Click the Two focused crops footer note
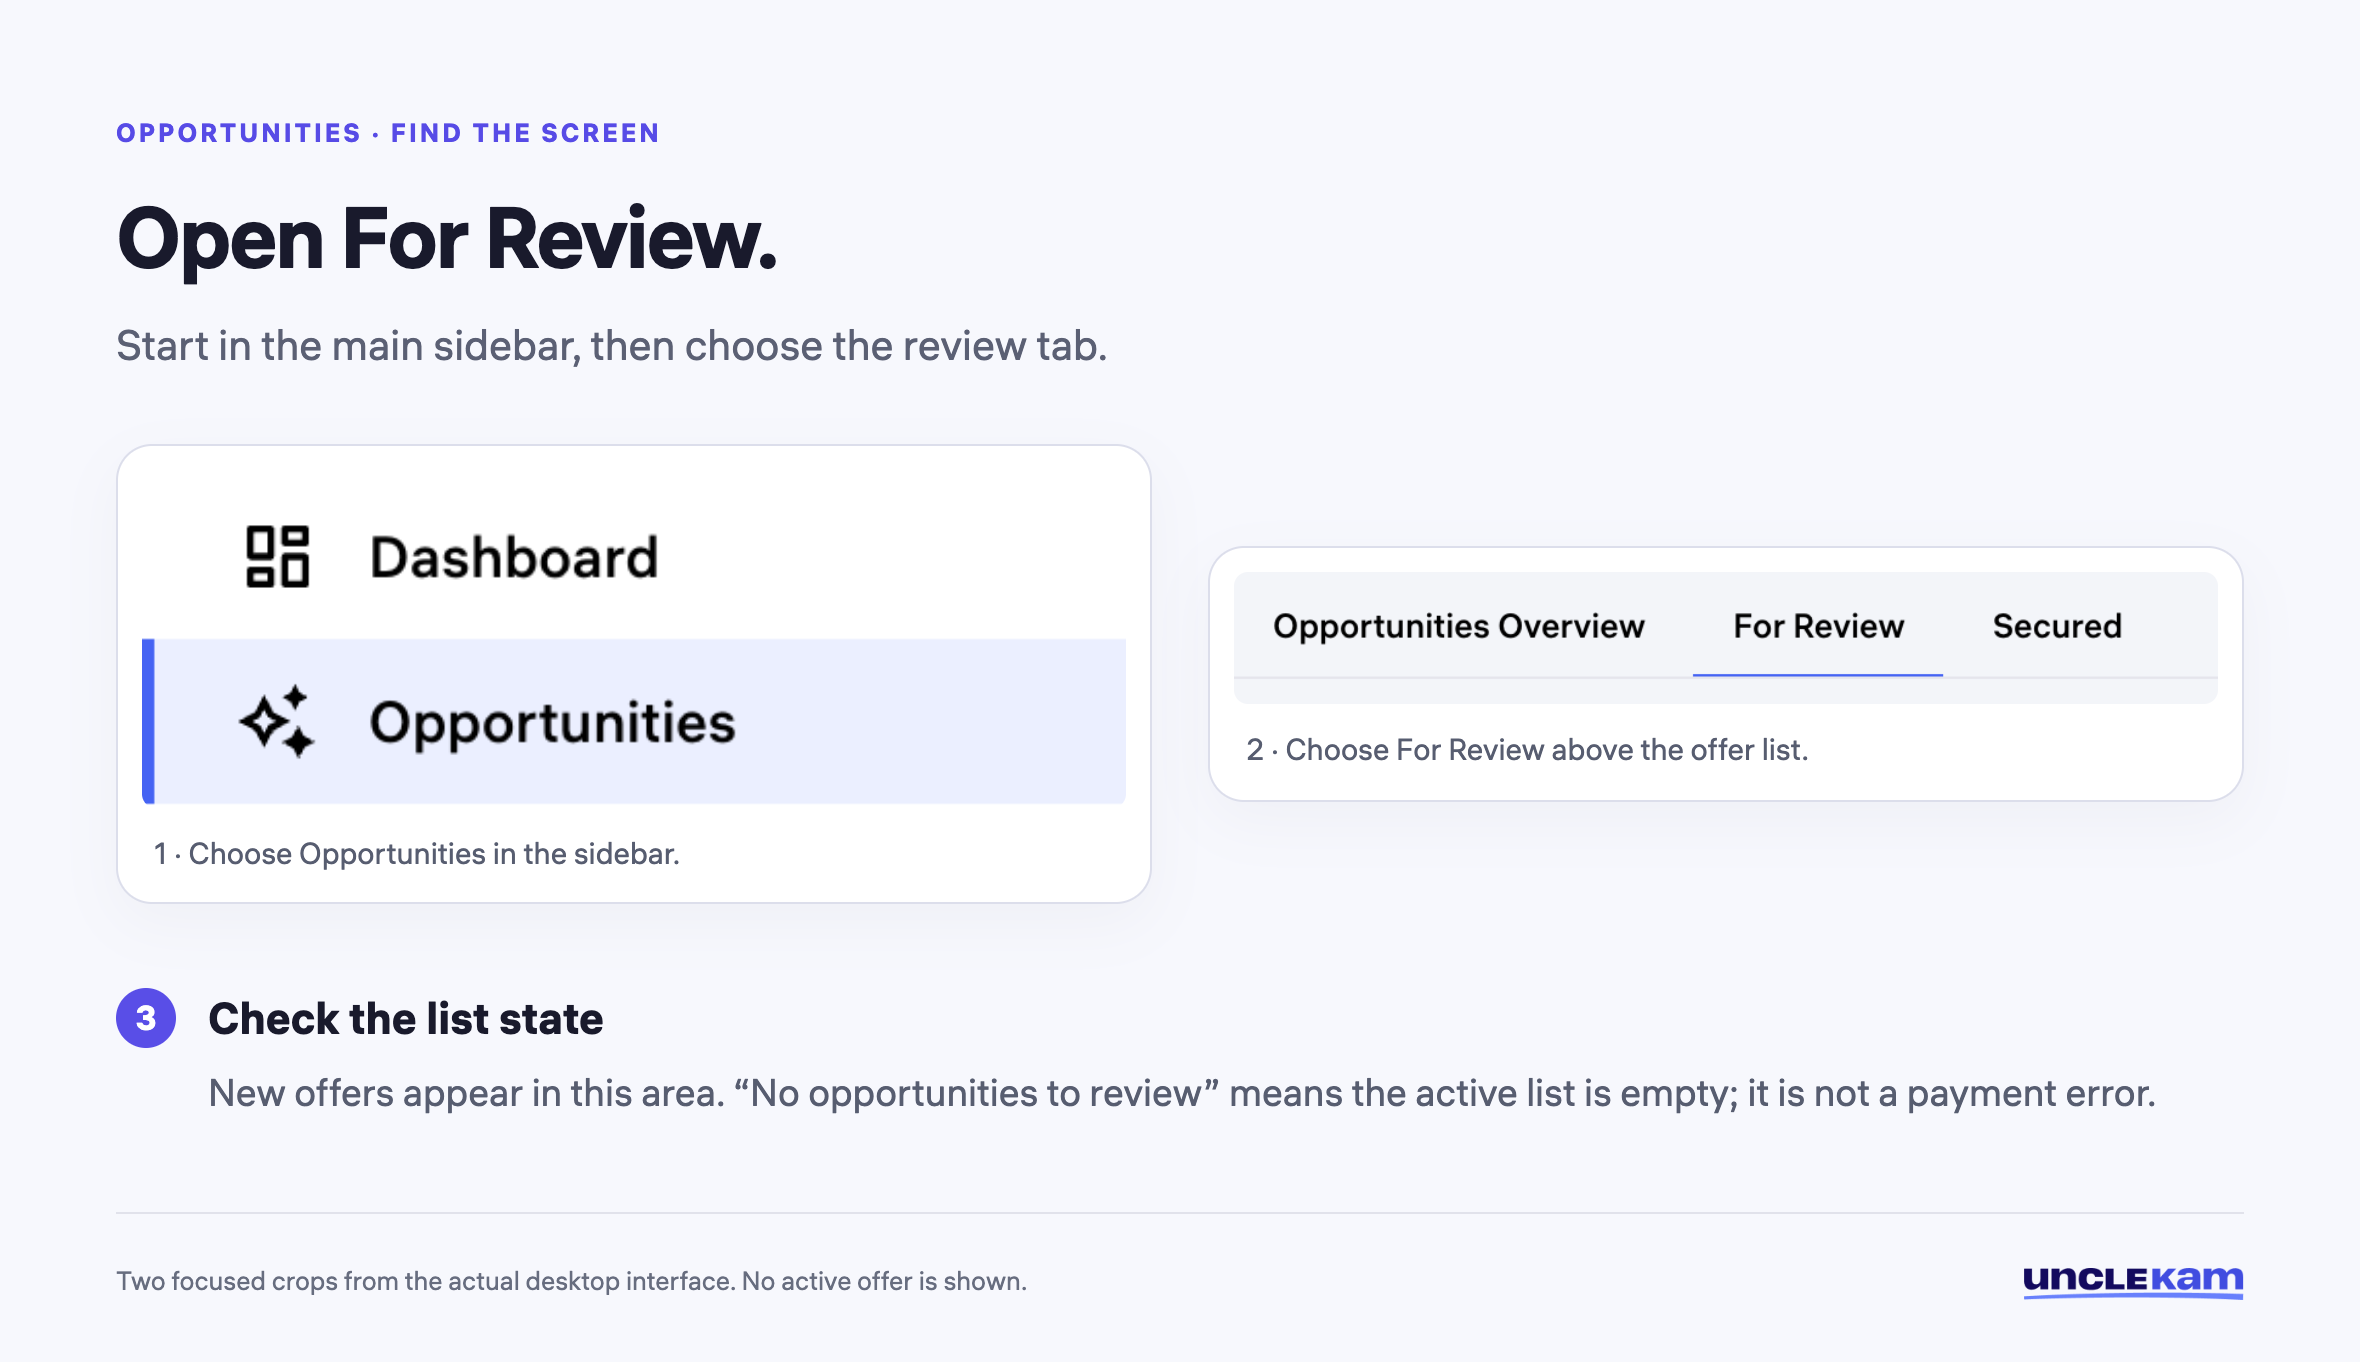This screenshot has height=1362, width=2360. pyautogui.click(x=571, y=1281)
